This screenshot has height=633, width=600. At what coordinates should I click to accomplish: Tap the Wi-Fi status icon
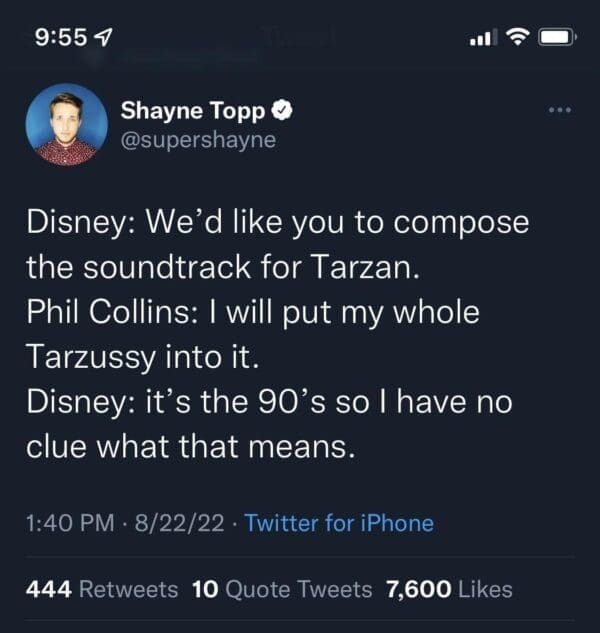pyautogui.click(x=516, y=38)
